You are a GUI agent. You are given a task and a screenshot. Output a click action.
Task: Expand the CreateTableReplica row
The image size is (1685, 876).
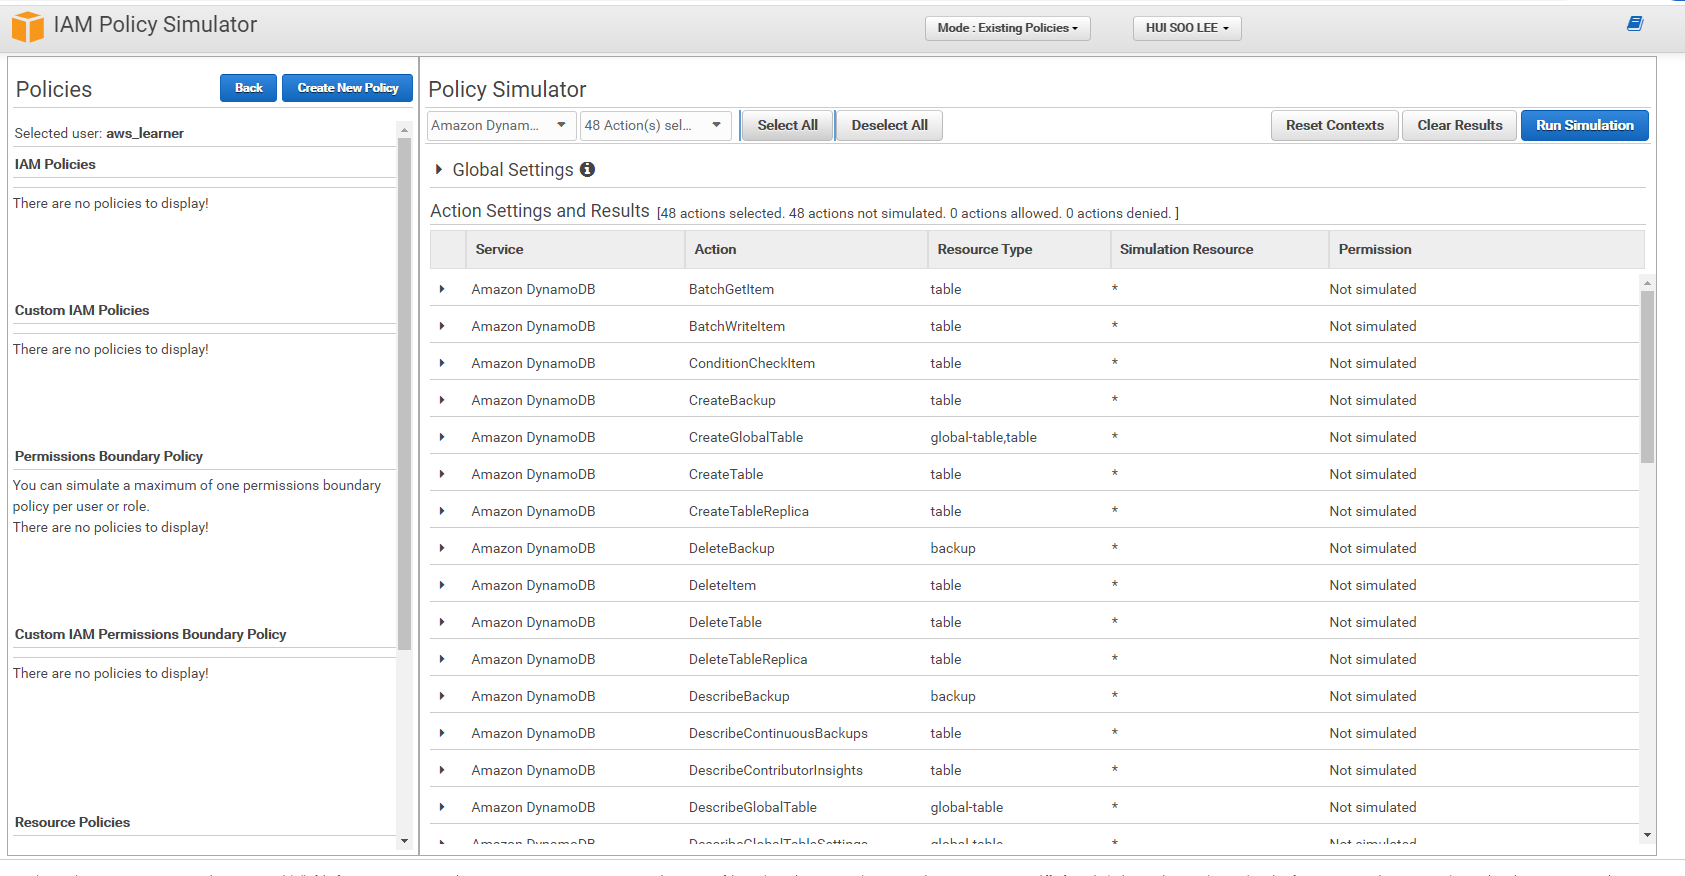[442, 511]
